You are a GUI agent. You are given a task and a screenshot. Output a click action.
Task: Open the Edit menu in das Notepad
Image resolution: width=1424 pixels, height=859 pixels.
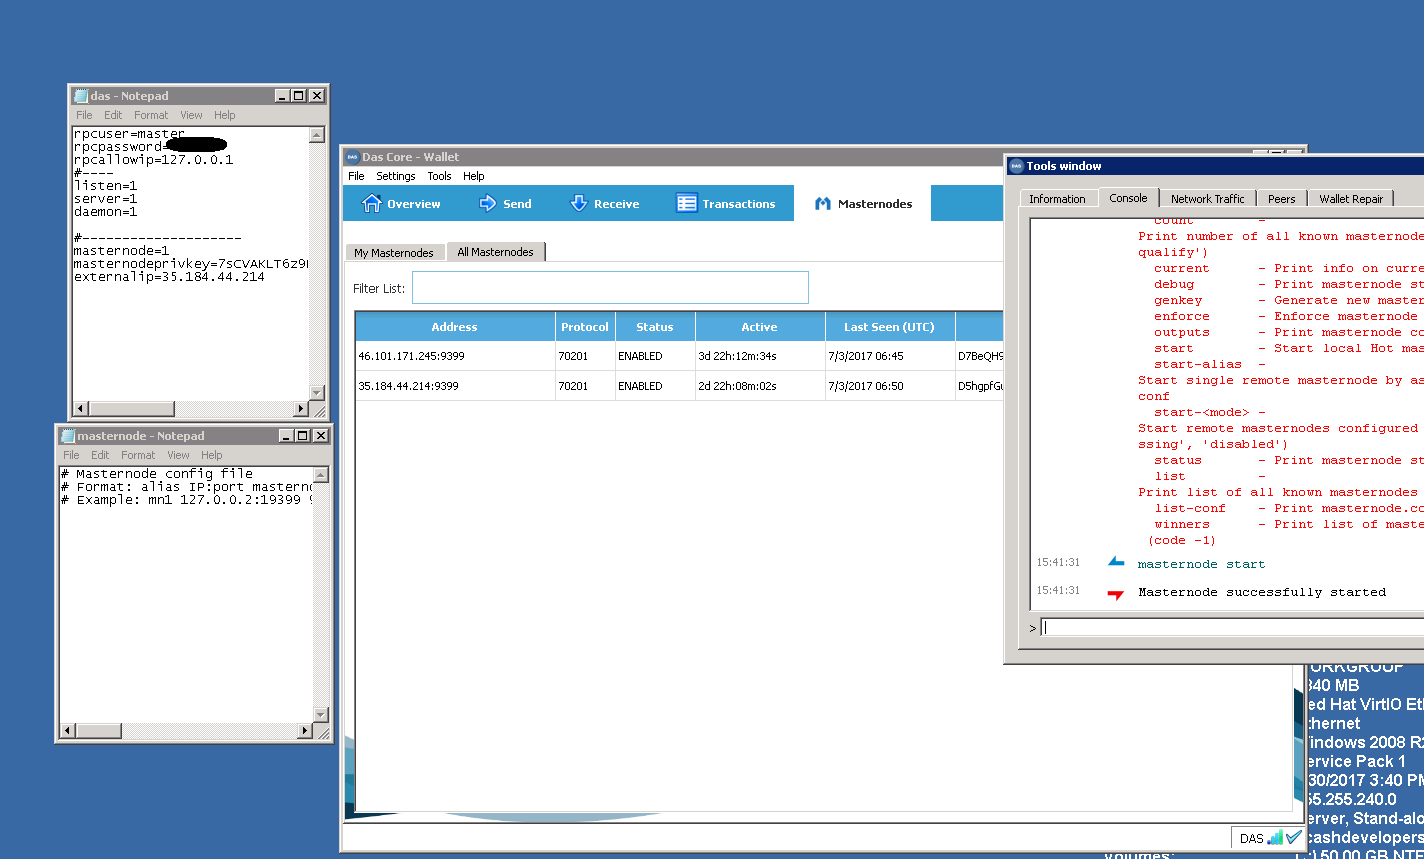click(113, 115)
